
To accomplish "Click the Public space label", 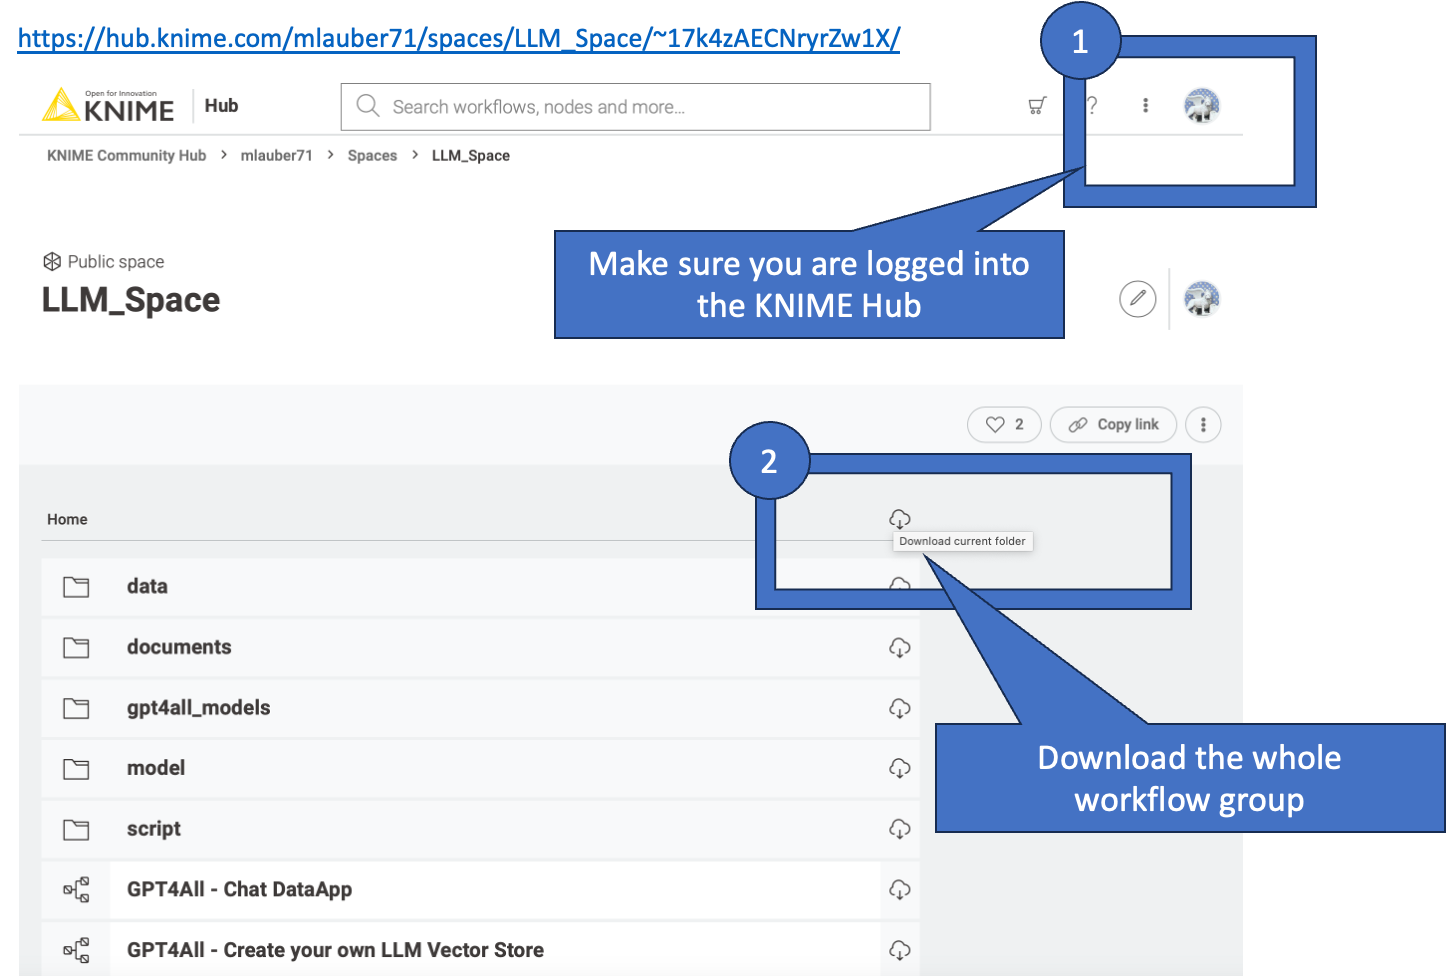I will pos(116,261).
